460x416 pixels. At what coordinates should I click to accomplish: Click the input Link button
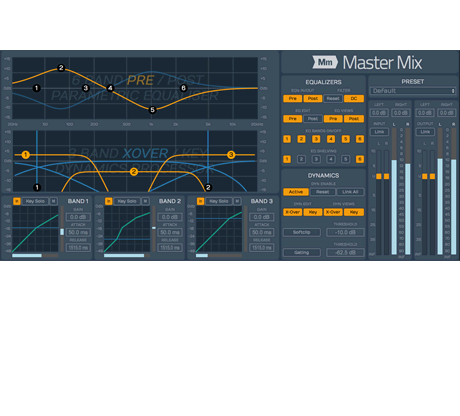pyautogui.click(x=379, y=132)
